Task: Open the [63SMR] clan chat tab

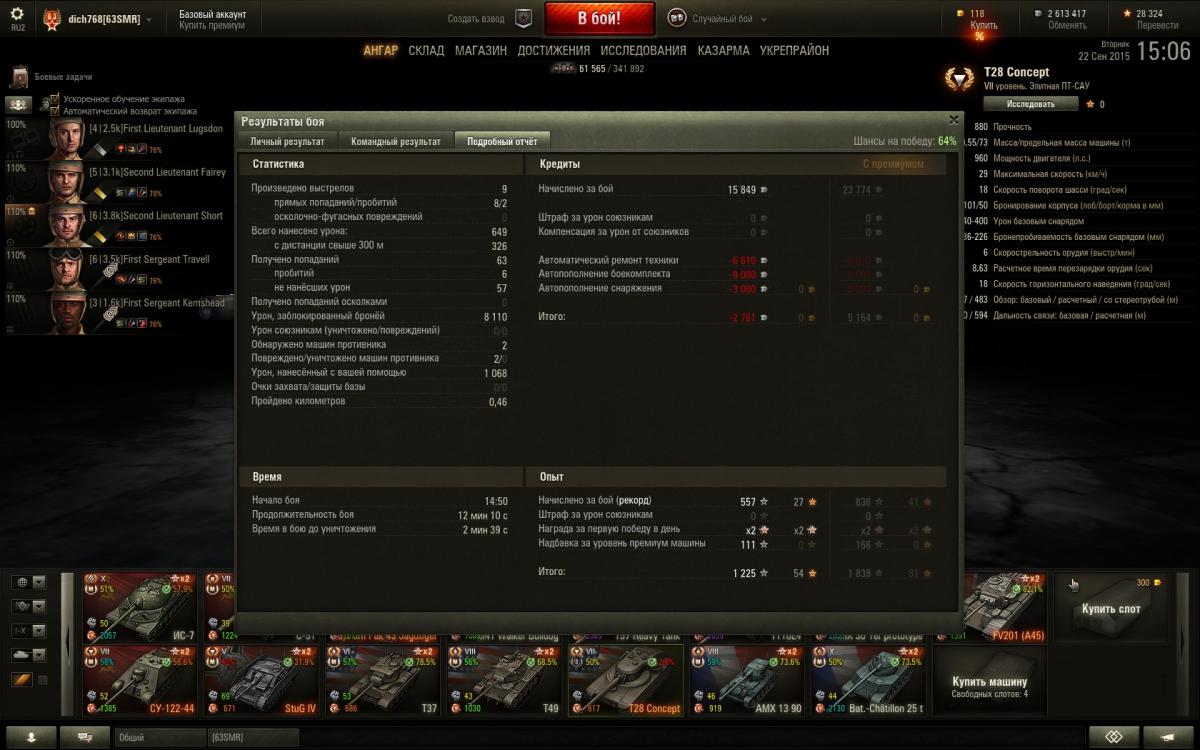Action: pos(253,737)
